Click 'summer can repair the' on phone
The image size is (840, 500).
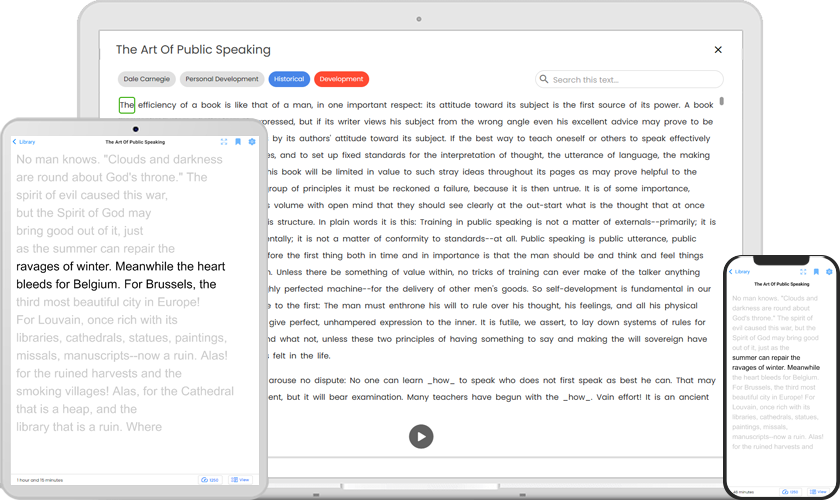pyautogui.click(x=766, y=357)
